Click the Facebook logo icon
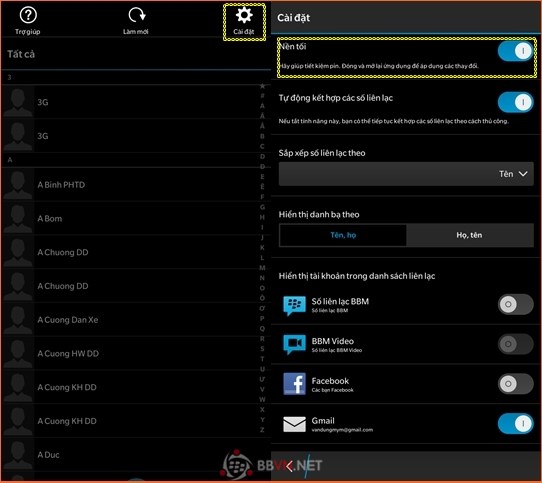The height and width of the screenshot is (483, 542). click(x=294, y=384)
